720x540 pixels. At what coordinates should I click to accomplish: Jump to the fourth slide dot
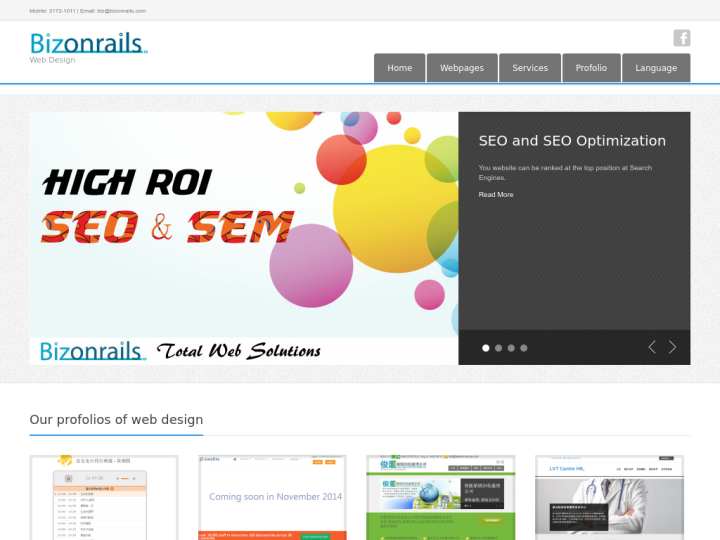point(523,348)
